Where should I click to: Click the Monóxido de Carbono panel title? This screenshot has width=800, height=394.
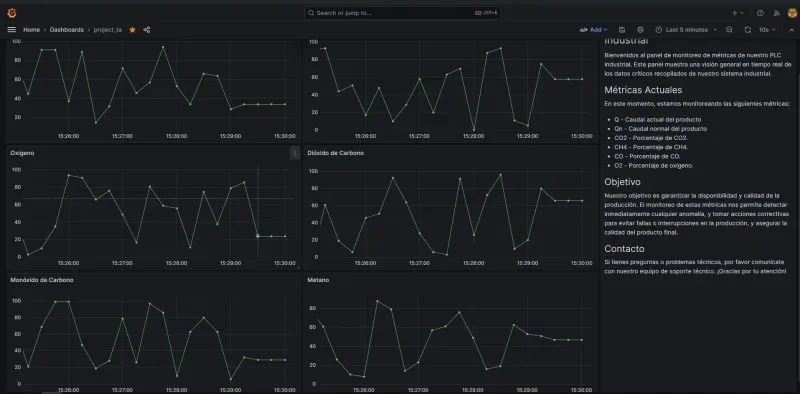42,280
